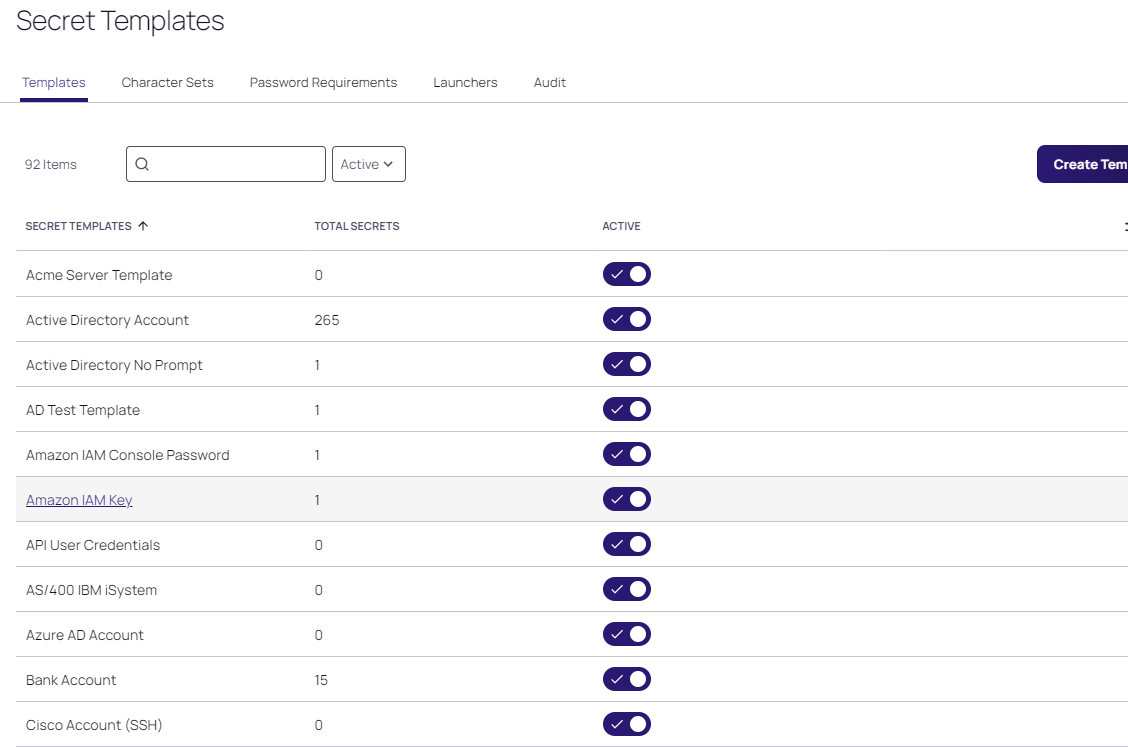Toggle Acme Server Template active switch
Viewport: 1128px width, 747px height.
tap(626, 275)
